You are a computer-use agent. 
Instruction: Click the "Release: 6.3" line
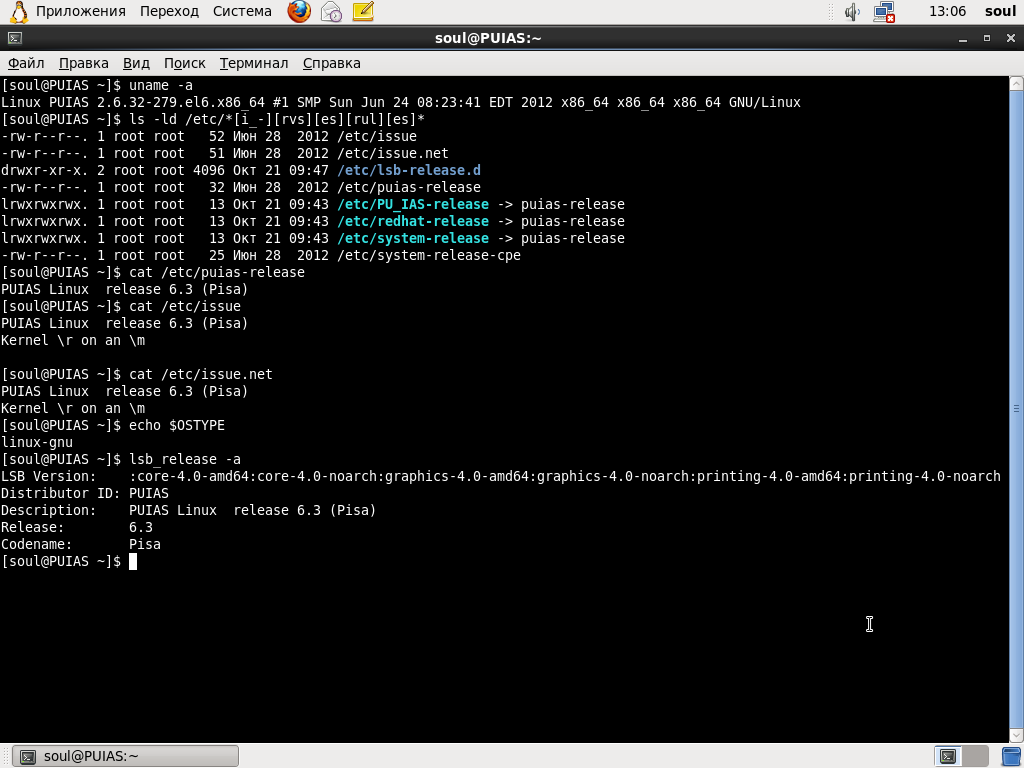click(77, 527)
